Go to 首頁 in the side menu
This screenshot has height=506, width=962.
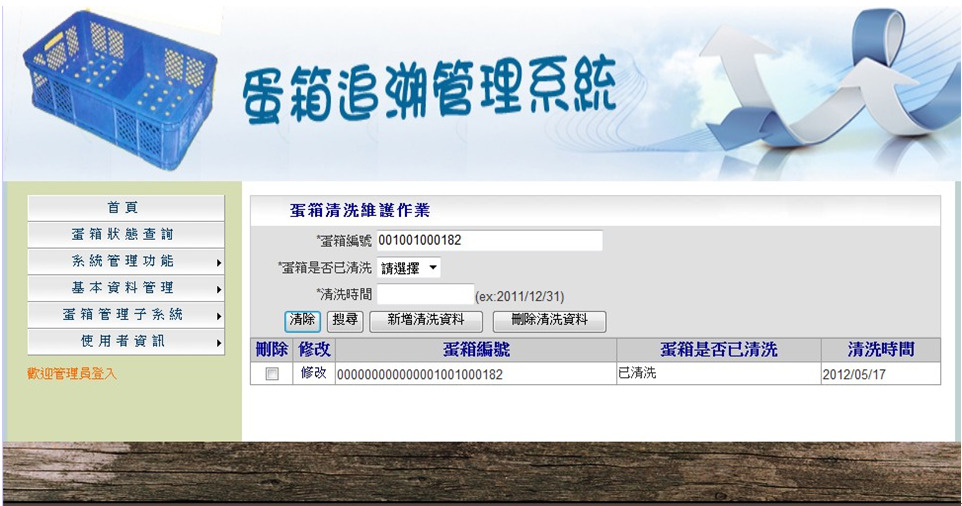[x=124, y=208]
